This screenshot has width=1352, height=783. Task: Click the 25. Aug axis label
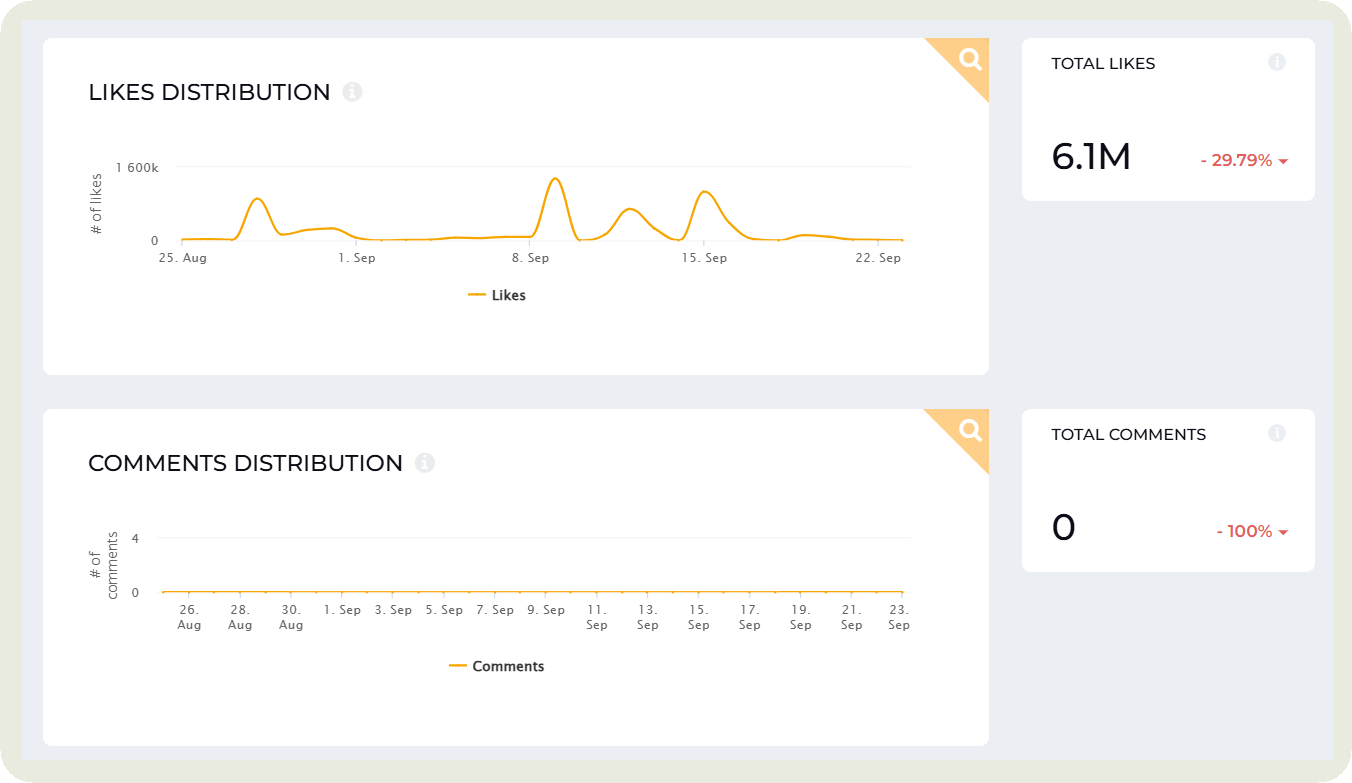click(x=182, y=258)
